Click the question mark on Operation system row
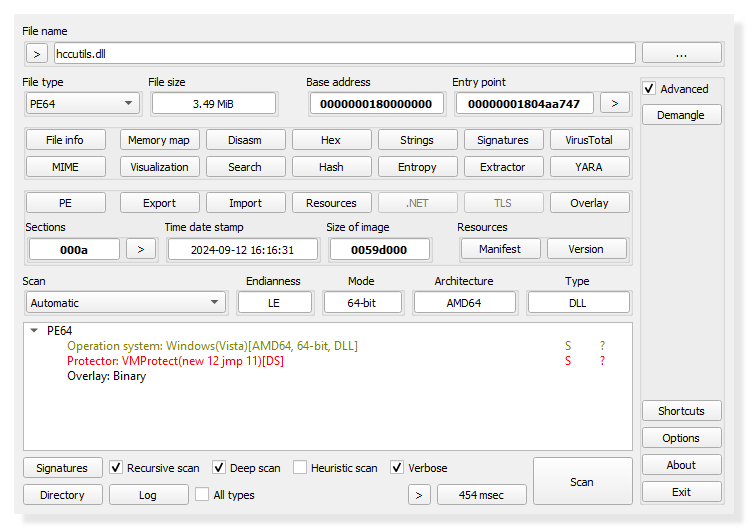This screenshot has width=748, height=528. tap(602, 346)
